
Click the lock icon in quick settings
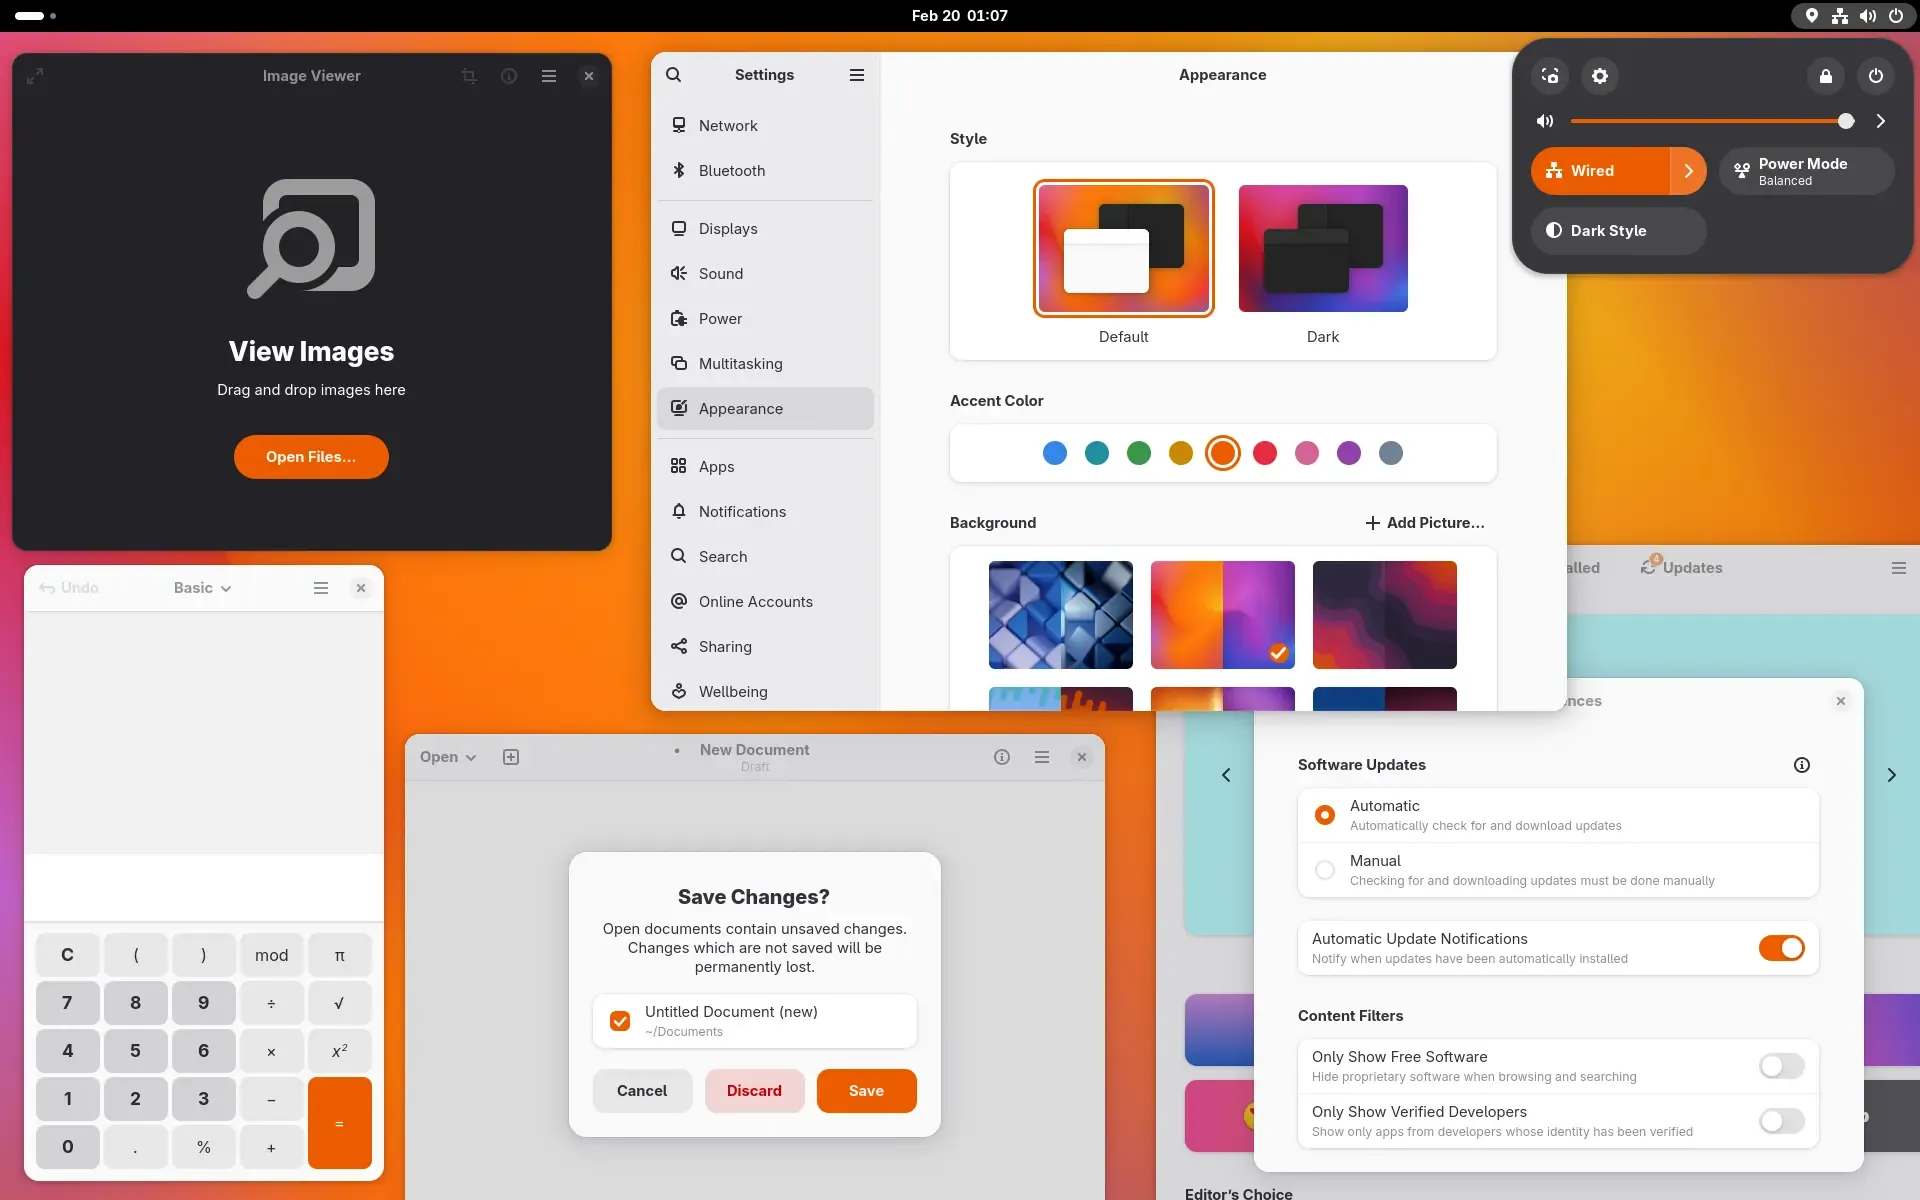point(1826,75)
